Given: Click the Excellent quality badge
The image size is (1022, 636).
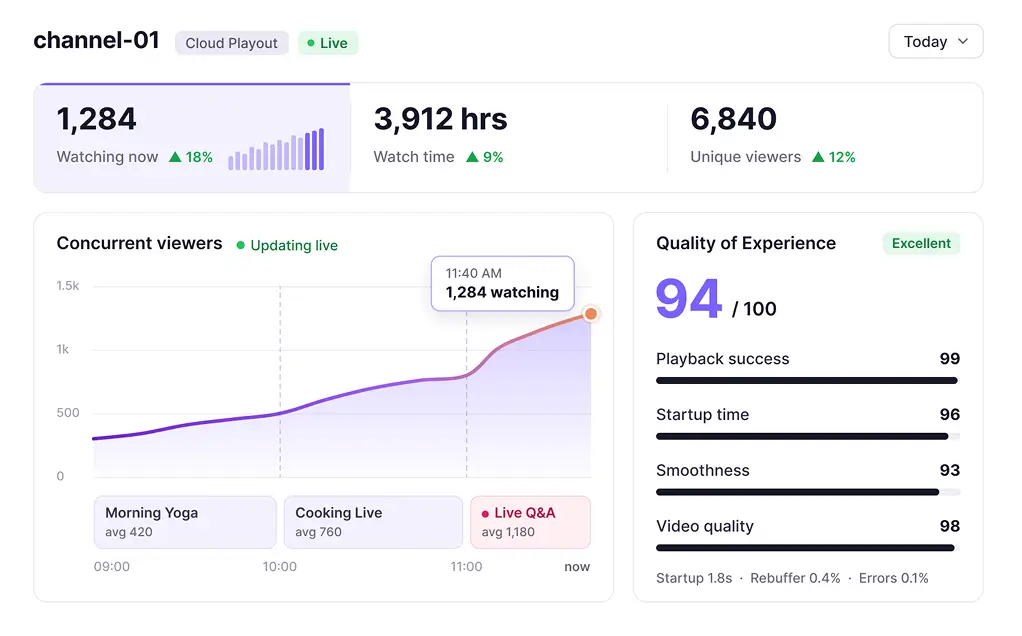Looking at the screenshot, I should point(921,243).
